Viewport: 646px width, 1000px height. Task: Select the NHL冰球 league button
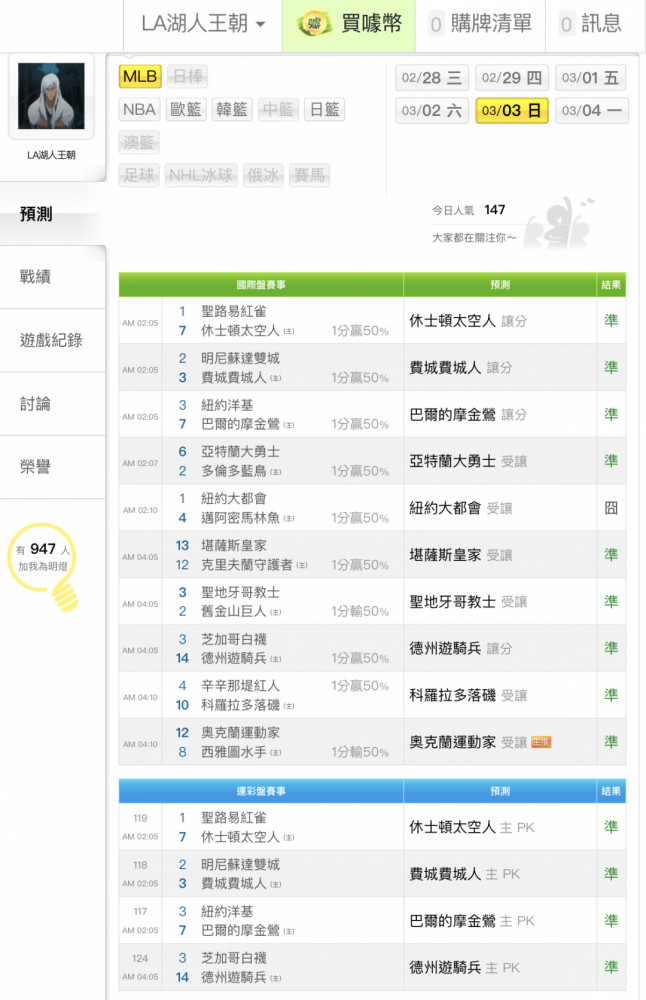click(x=201, y=175)
